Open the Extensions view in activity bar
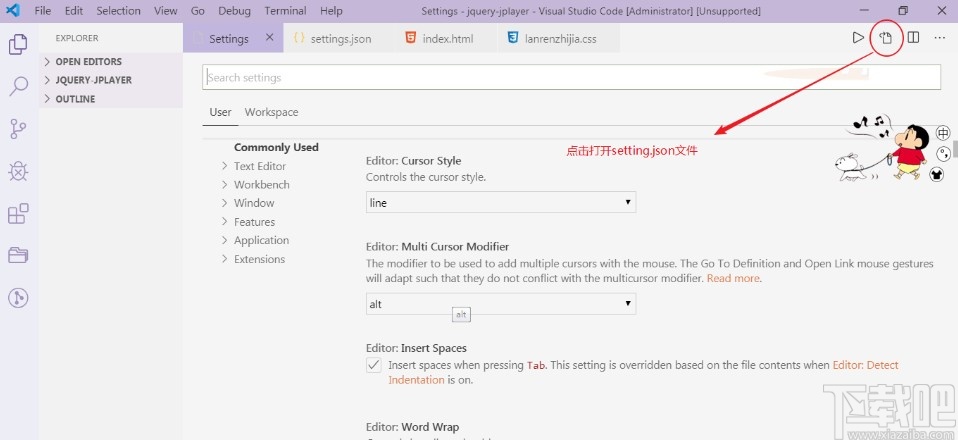 click(18, 214)
